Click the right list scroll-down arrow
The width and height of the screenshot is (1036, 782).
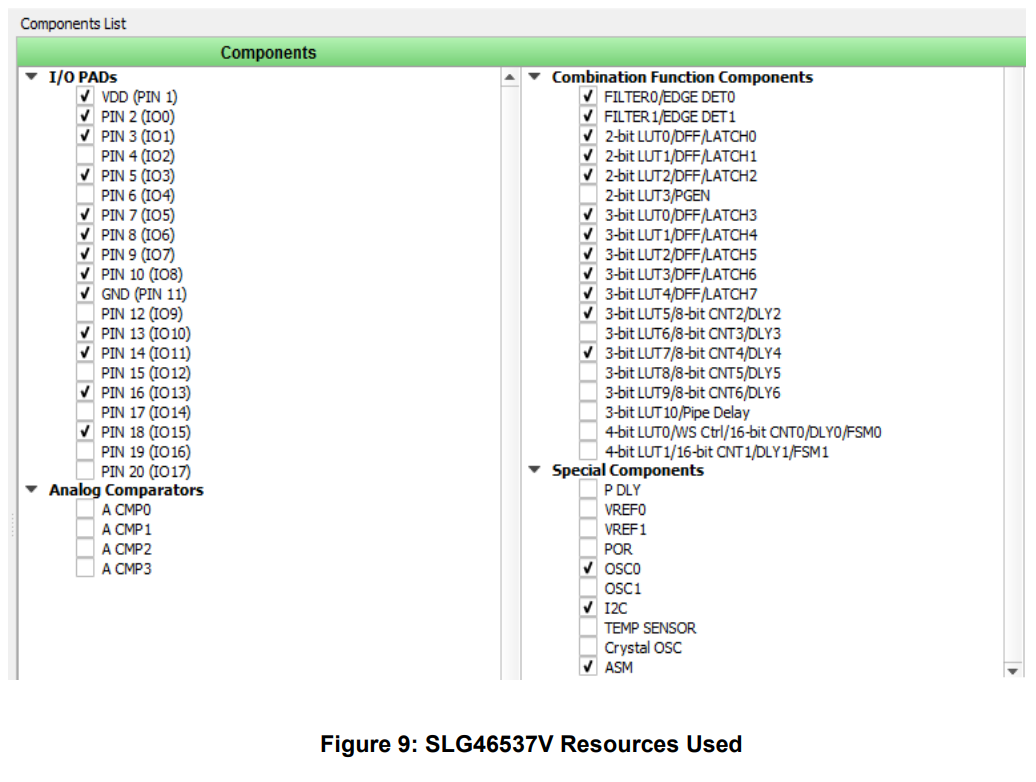pyautogui.click(x=1013, y=671)
